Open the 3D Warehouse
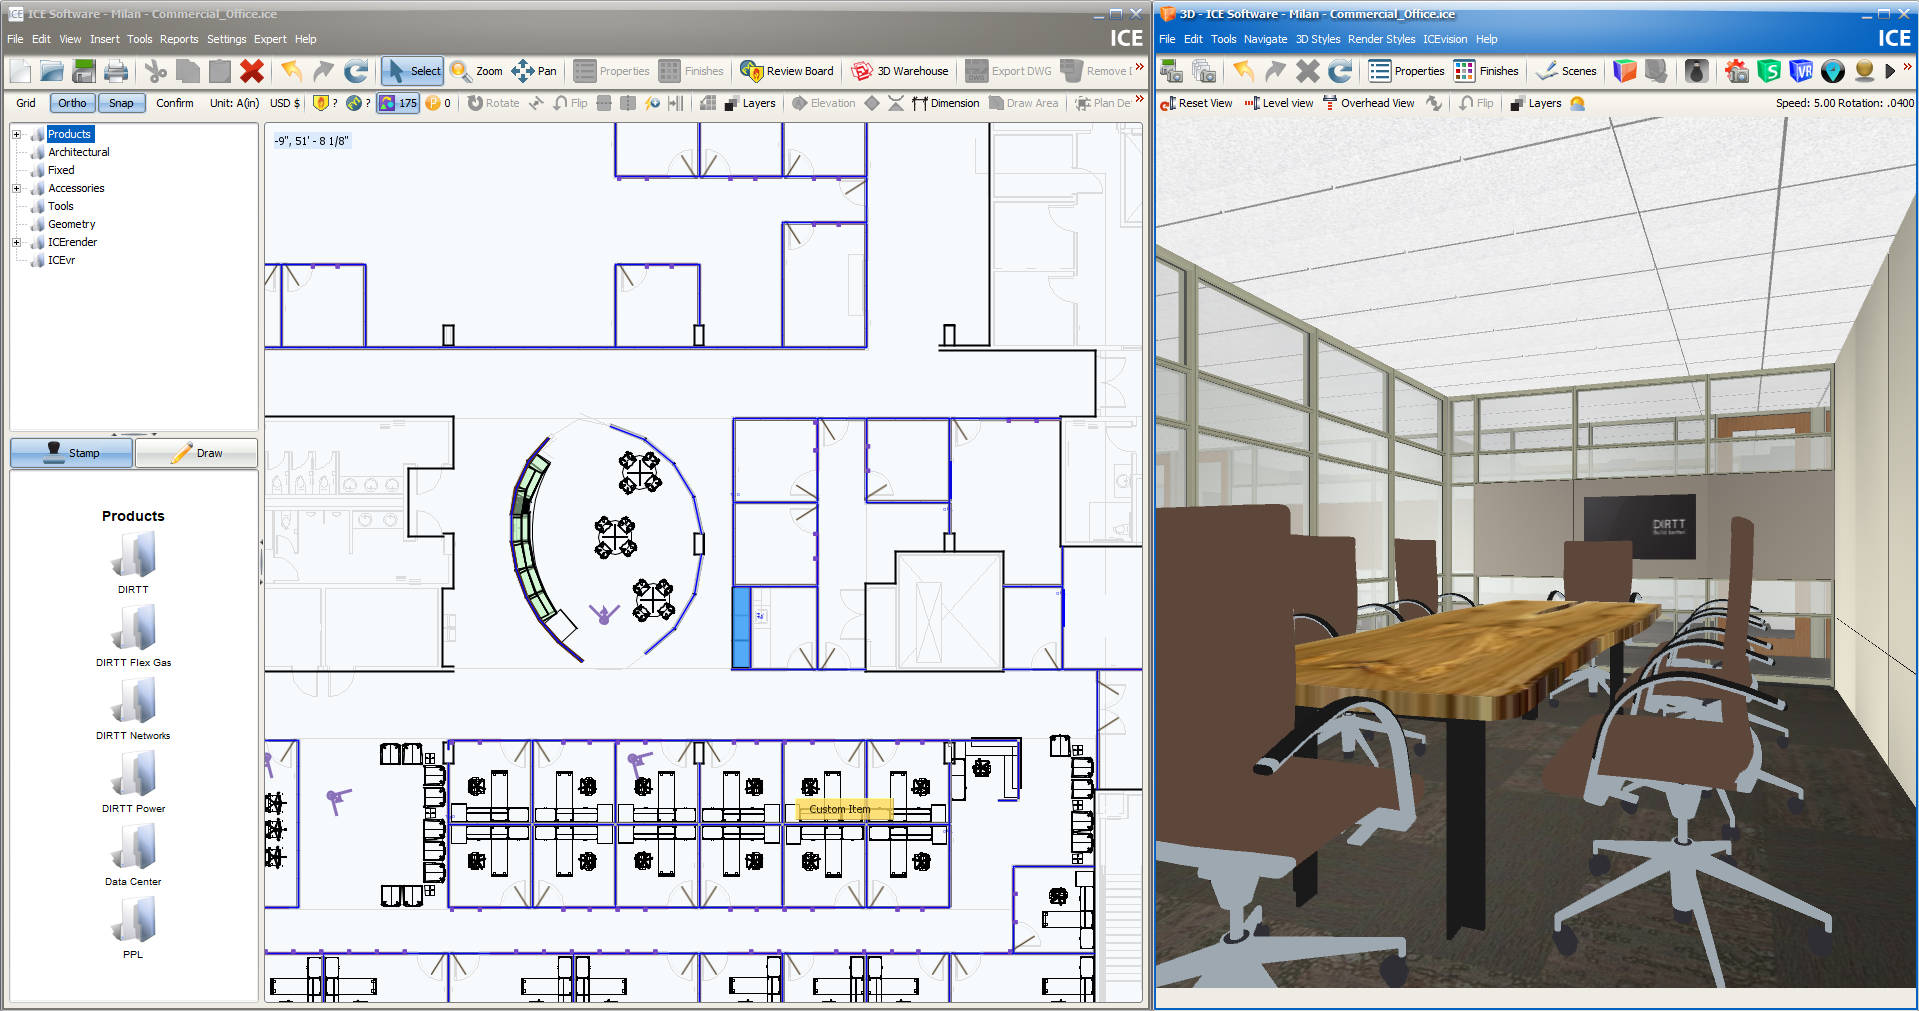This screenshot has width=1919, height=1011. tap(900, 71)
